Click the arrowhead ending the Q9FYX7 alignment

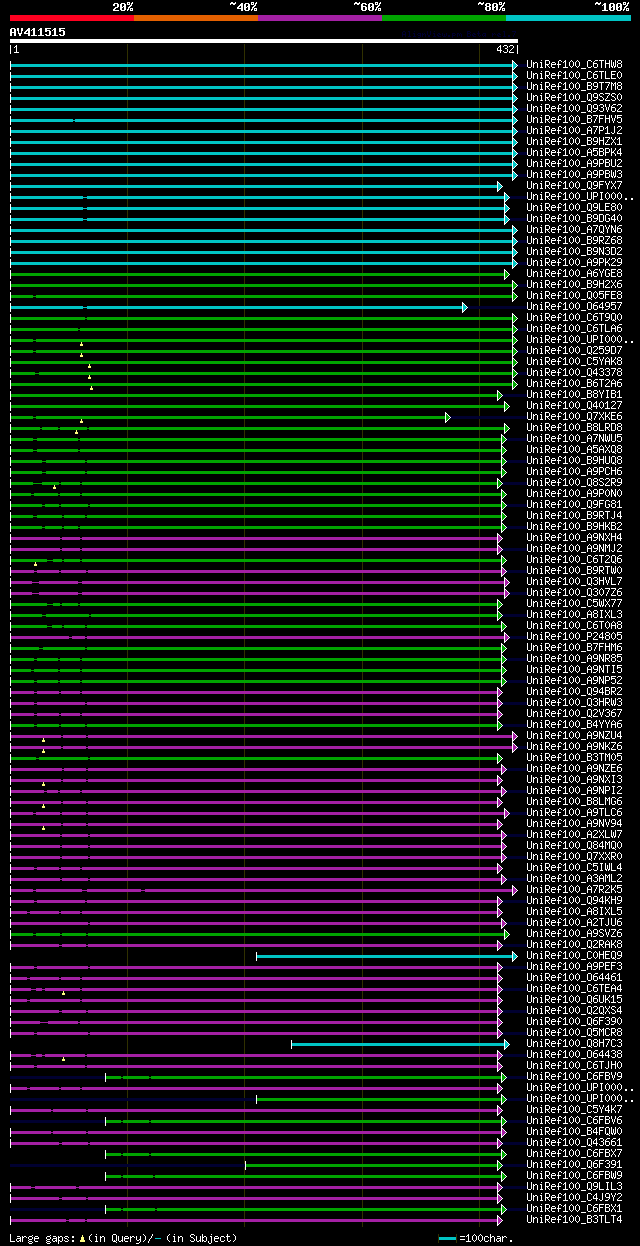tap(500, 186)
